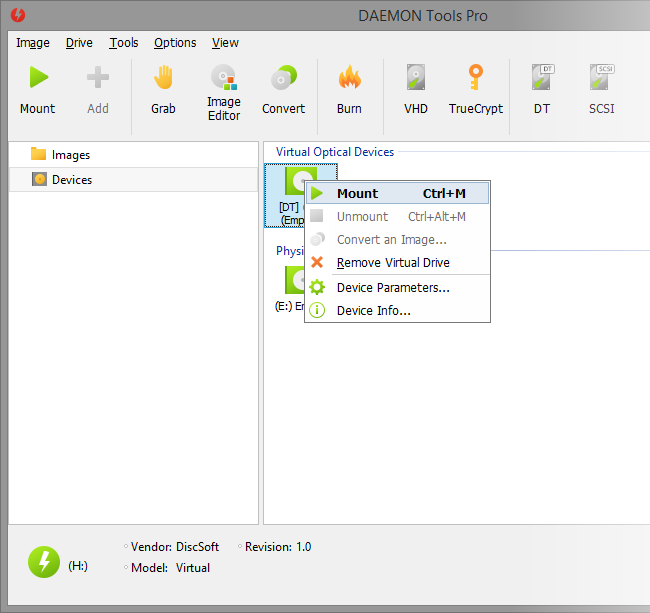Choose Convert an Image in context menu
This screenshot has width=650, height=613.
(x=398, y=240)
